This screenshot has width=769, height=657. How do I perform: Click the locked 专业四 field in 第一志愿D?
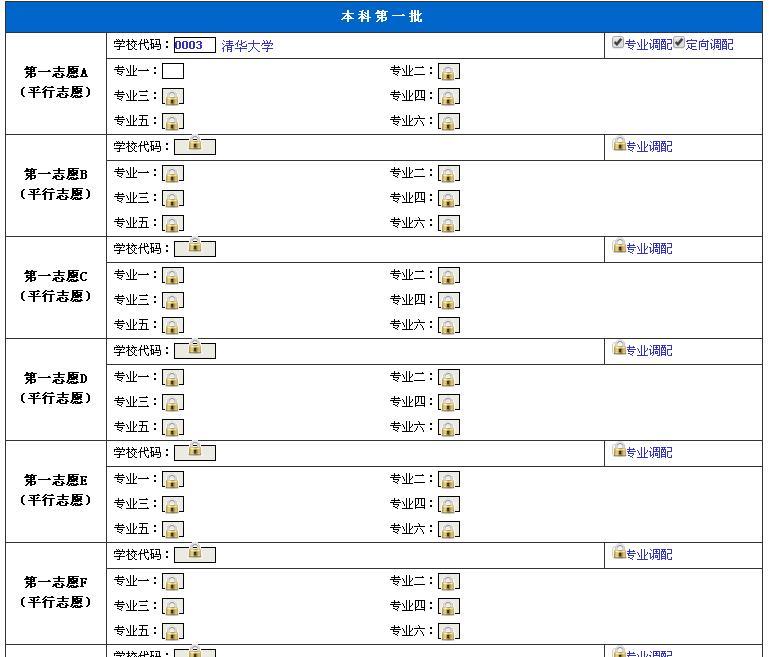[x=449, y=403]
